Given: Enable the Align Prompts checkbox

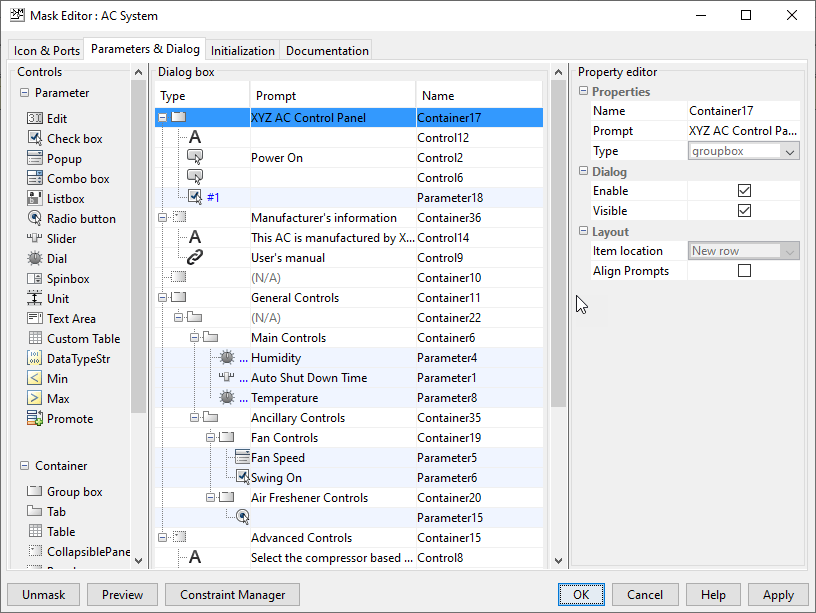Looking at the screenshot, I should (x=744, y=271).
